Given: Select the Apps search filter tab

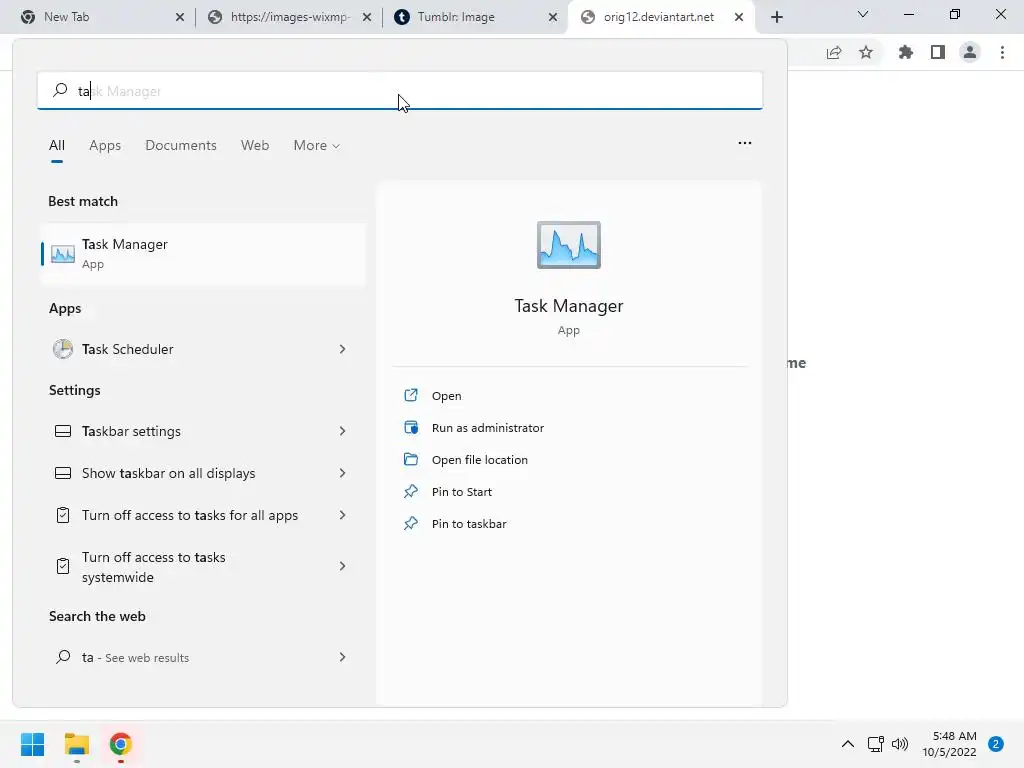Looking at the screenshot, I should [105, 146].
